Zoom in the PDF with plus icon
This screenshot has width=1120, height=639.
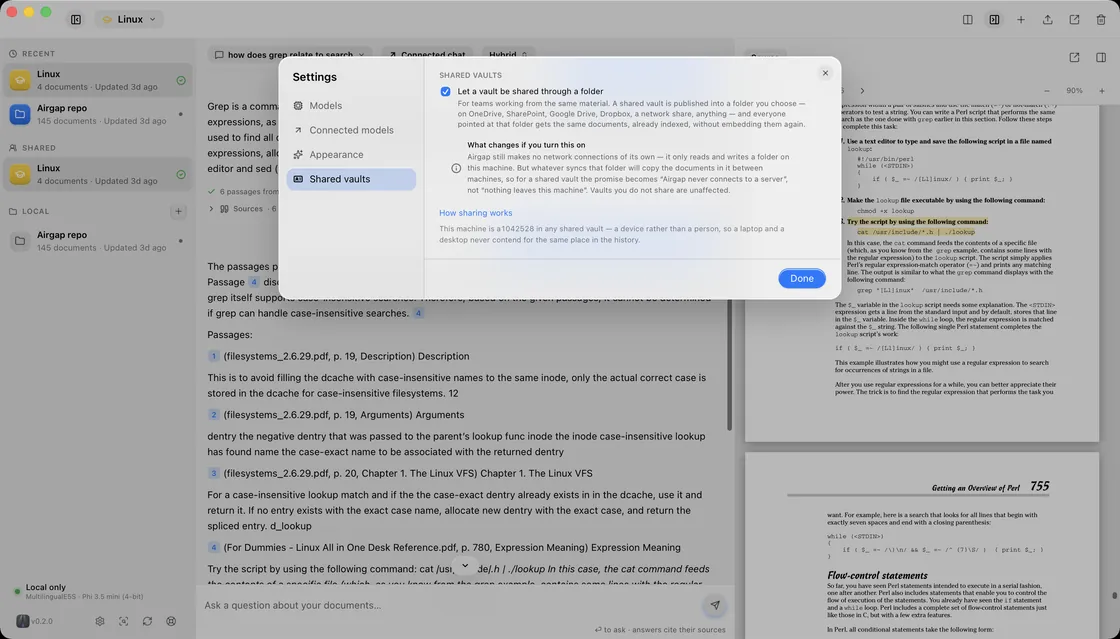(1101, 91)
